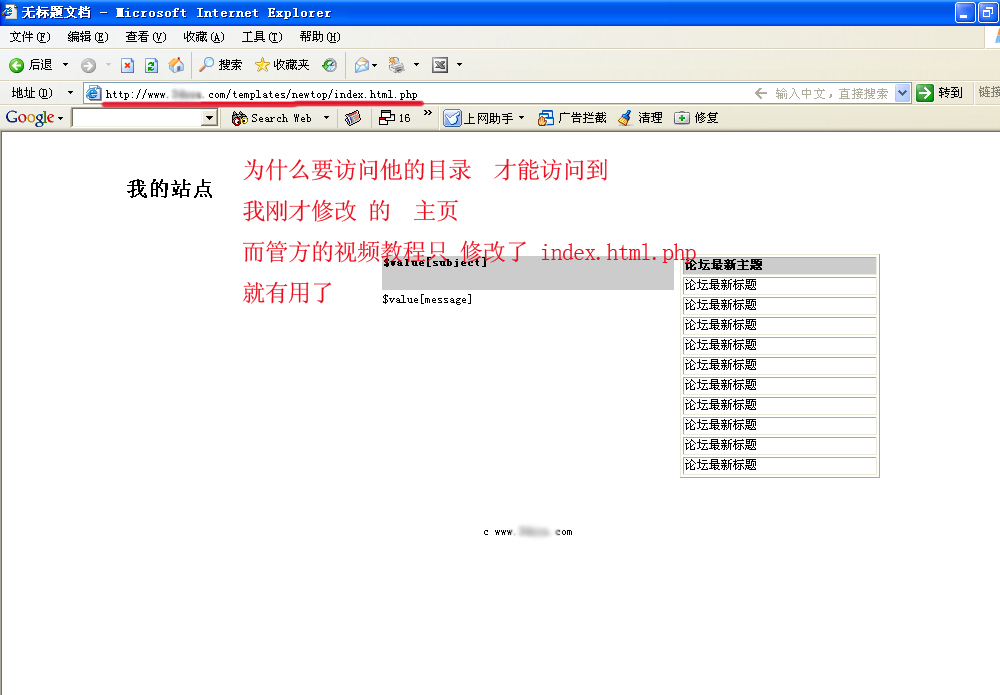Go to Home page icon
The image size is (1000, 695).
(176, 65)
